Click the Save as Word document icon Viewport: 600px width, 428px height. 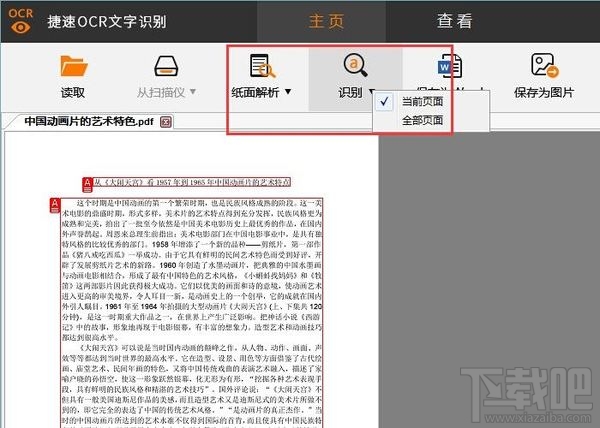(450, 67)
